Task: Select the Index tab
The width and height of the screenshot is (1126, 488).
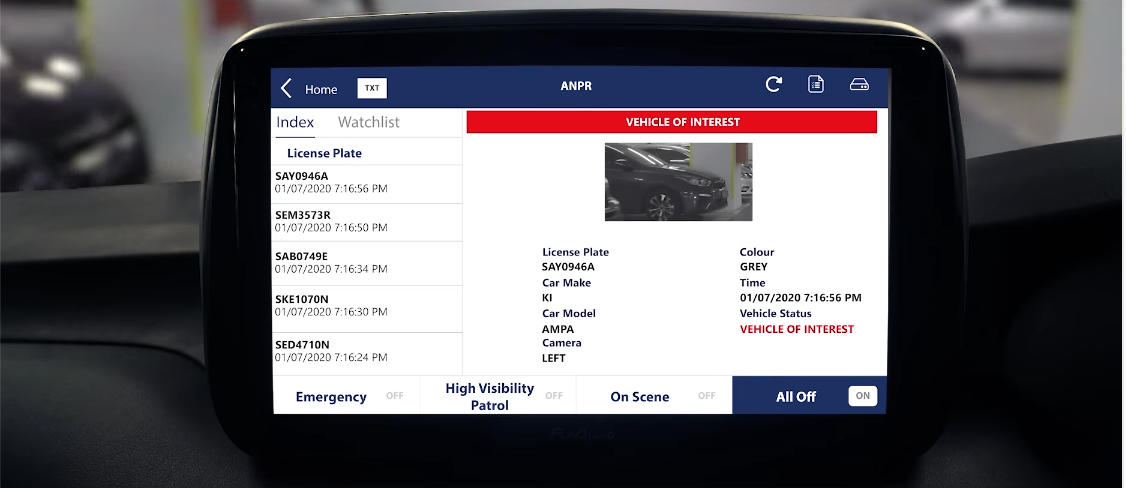Action: point(295,122)
